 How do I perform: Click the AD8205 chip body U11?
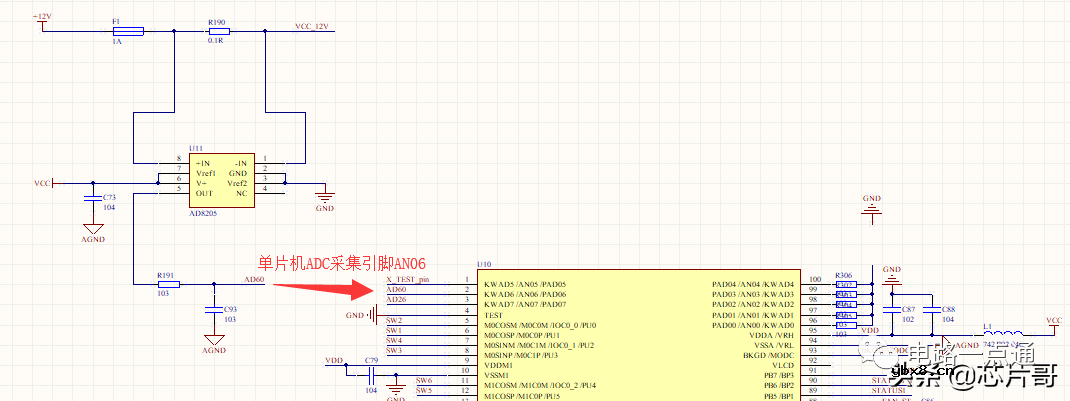point(221,178)
